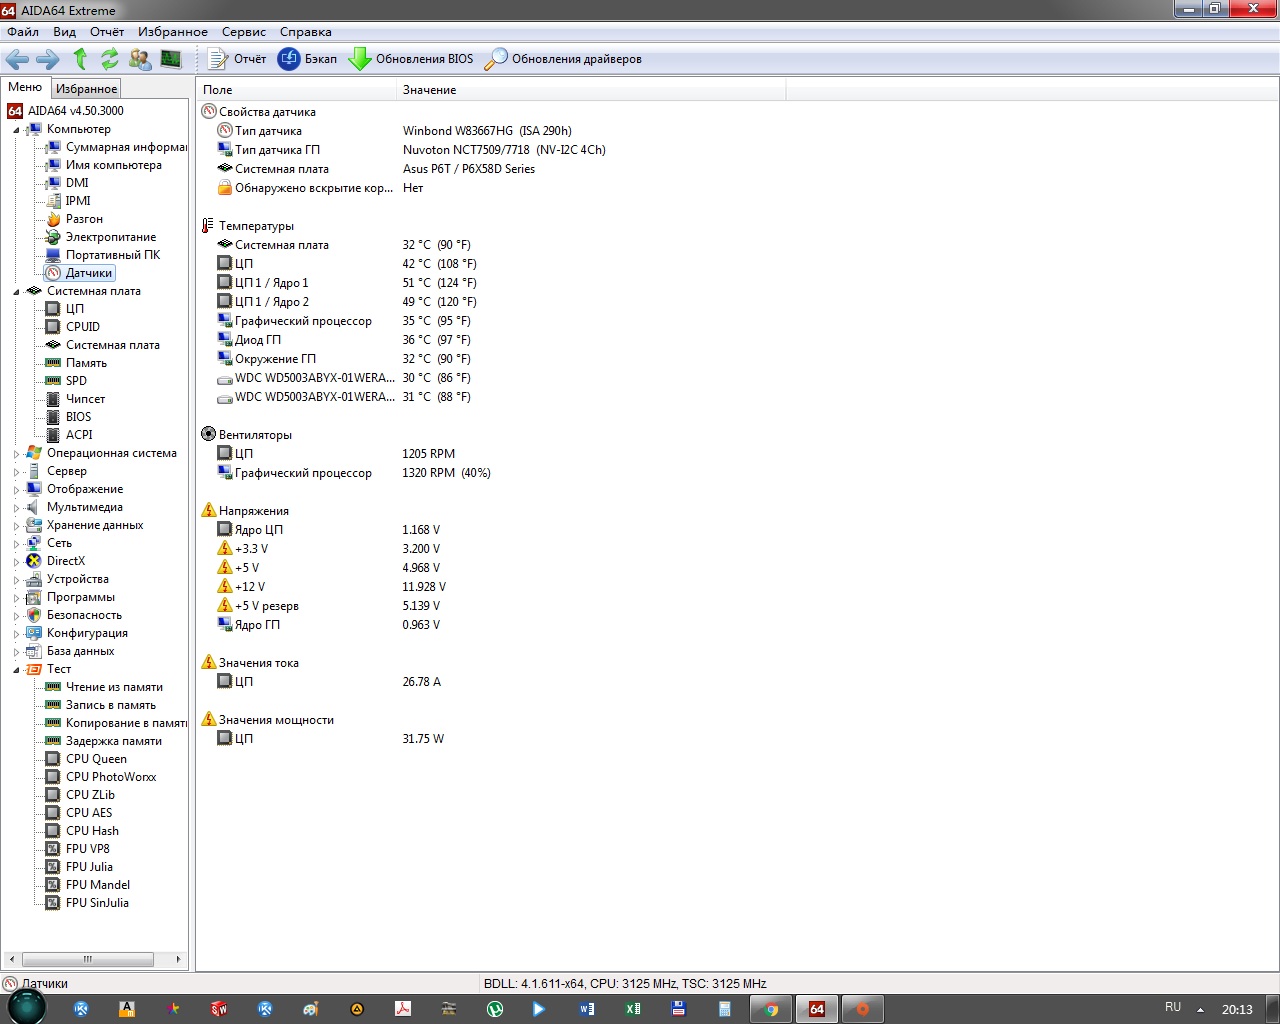Image resolution: width=1280 pixels, height=1024 pixels.
Task: Open Microsoft Excel from the taskbar
Action: click(633, 1009)
